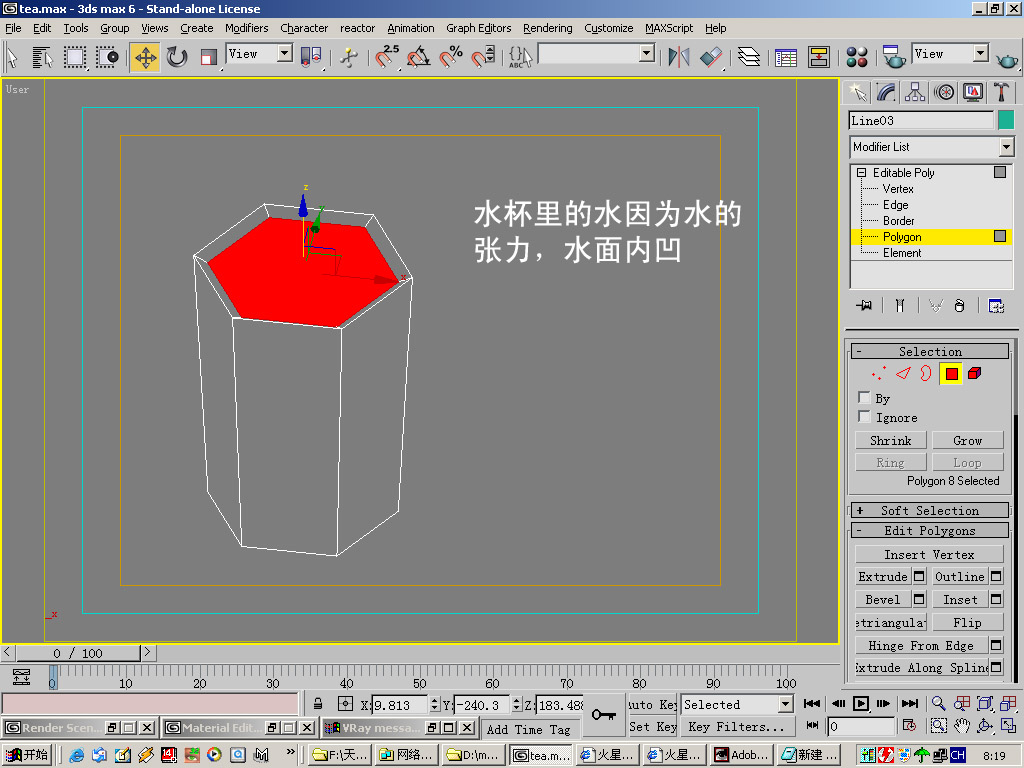The width and height of the screenshot is (1024, 768).
Task: Toggle the Set Key animation mode
Action: click(x=652, y=726)
